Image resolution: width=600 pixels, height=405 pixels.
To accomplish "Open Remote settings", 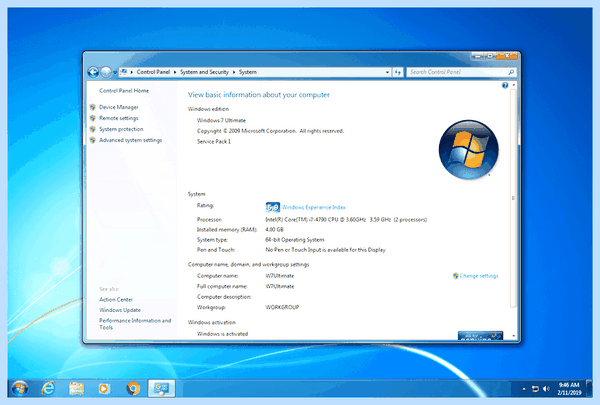I will click(x=119, y=118).
